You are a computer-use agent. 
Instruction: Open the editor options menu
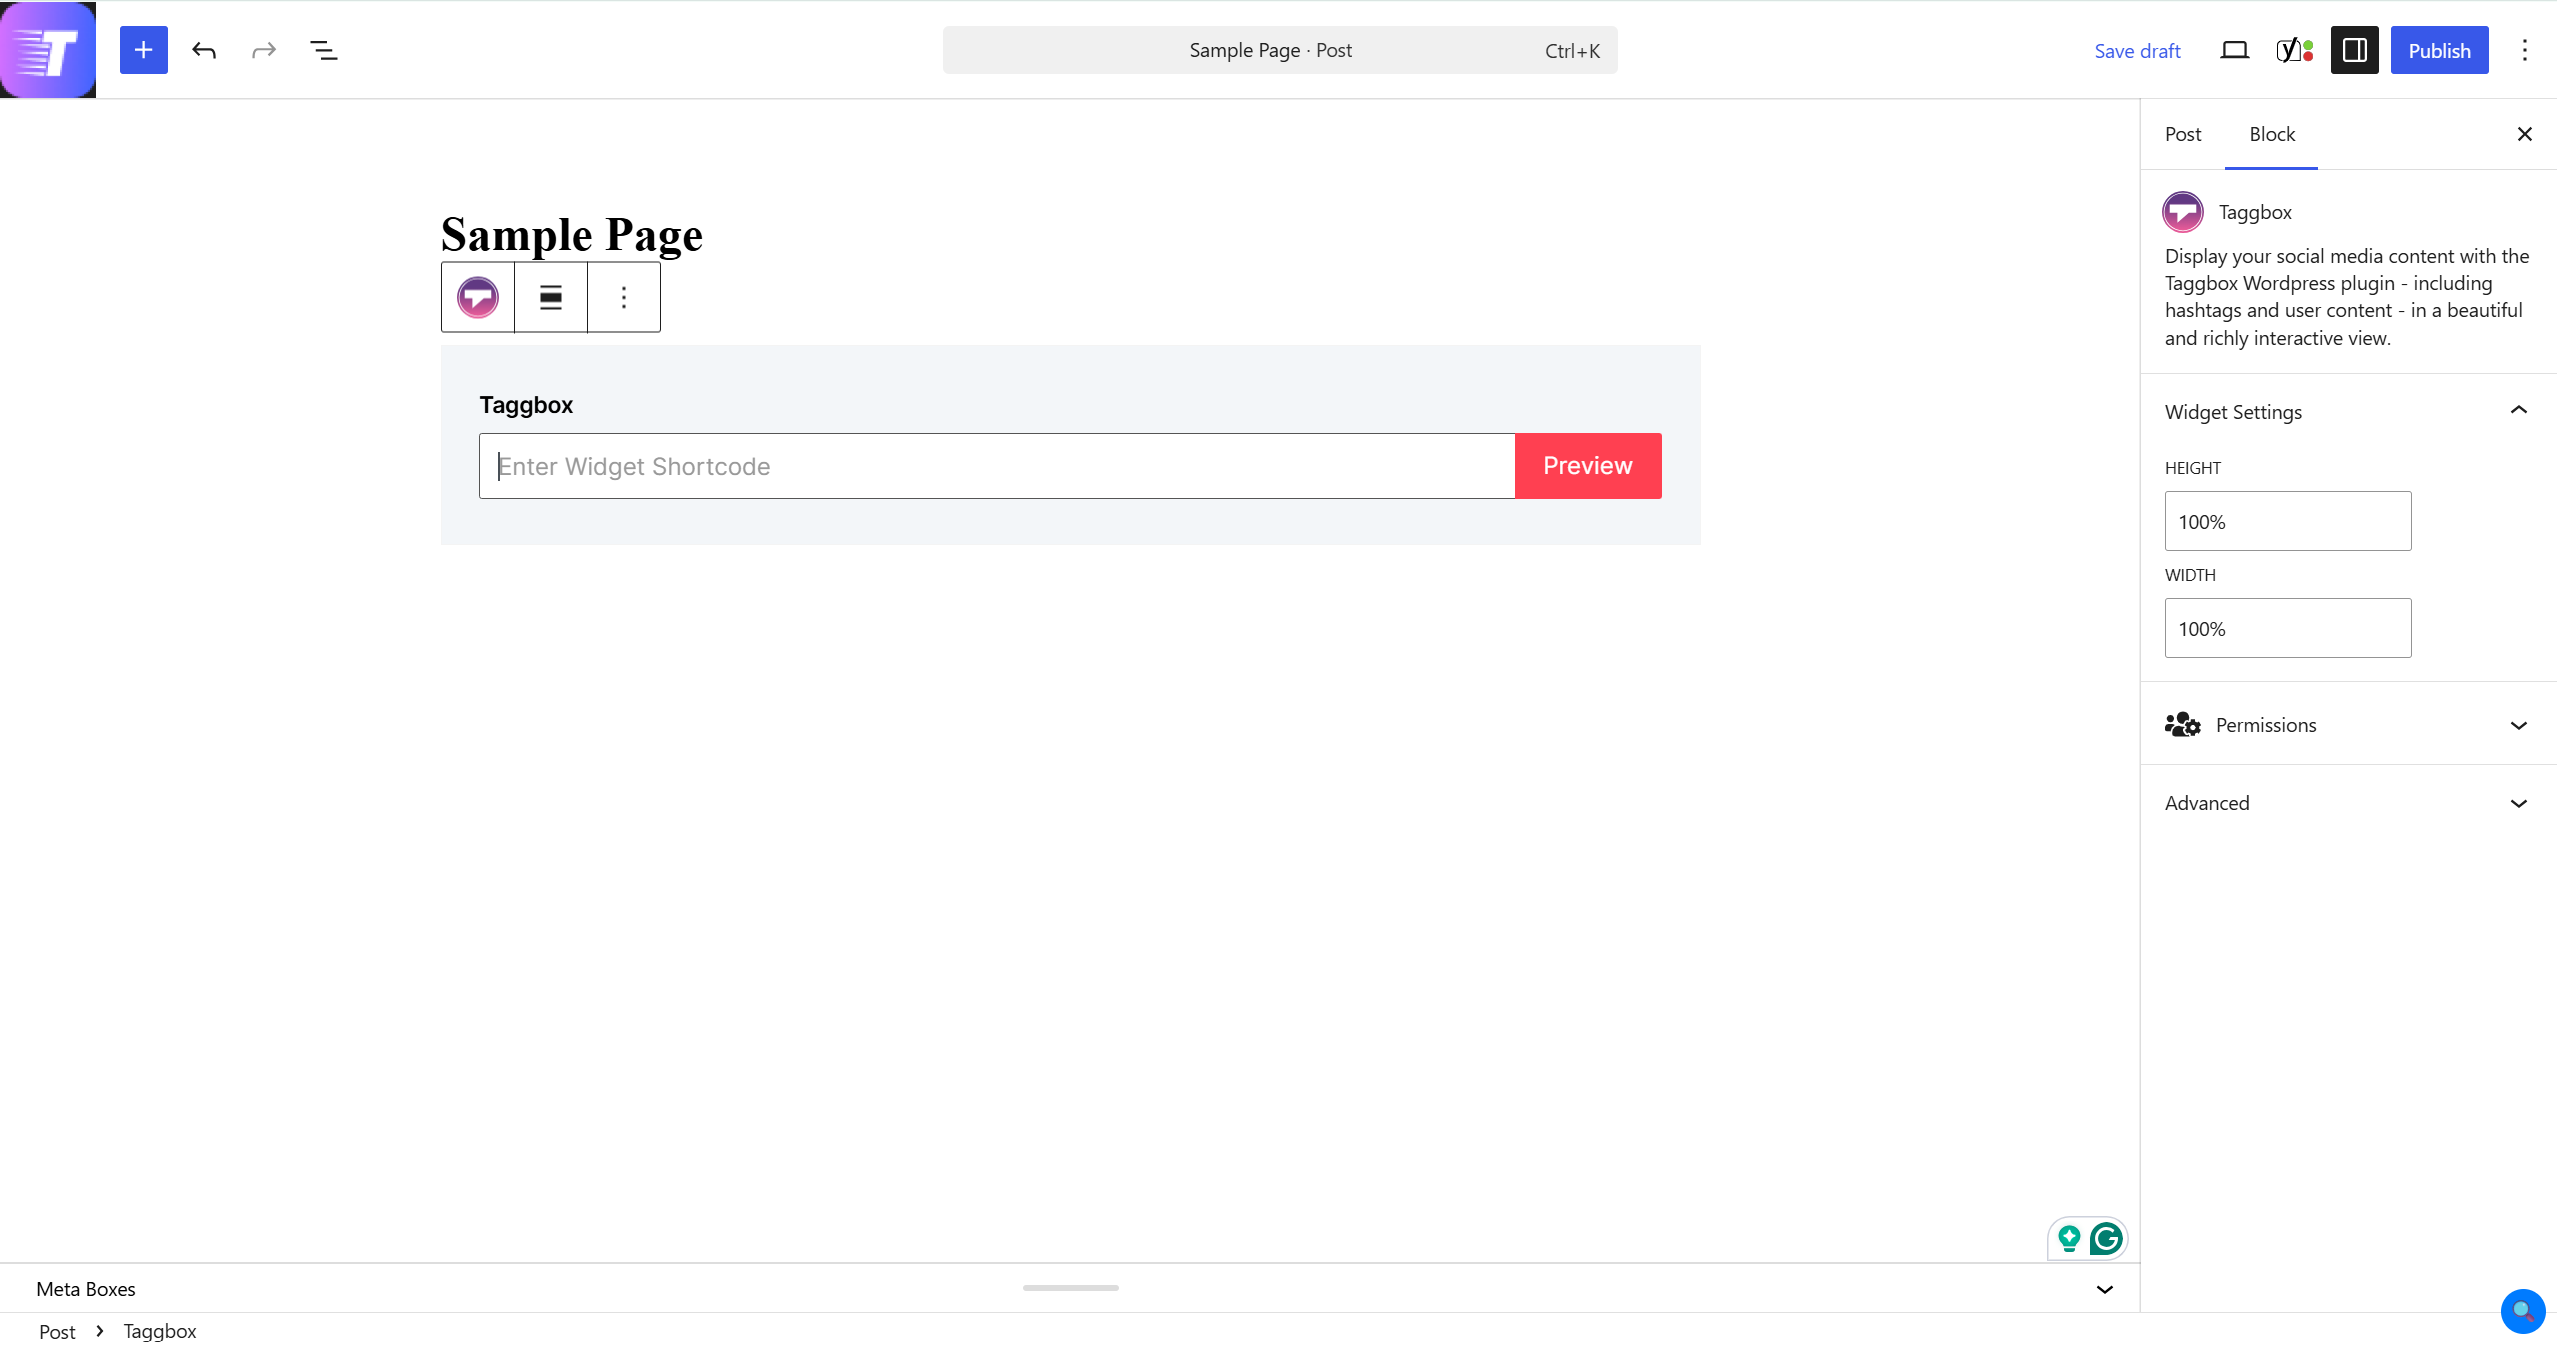pos(2525,50)
